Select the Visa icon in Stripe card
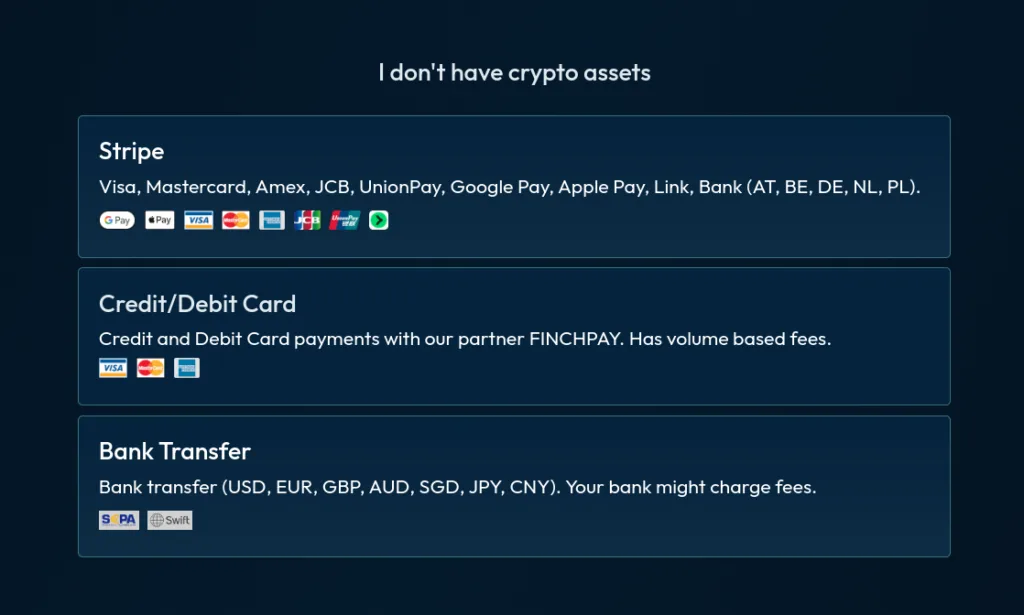The height and width of the screenshot is (615, 1024). [199, 220]
